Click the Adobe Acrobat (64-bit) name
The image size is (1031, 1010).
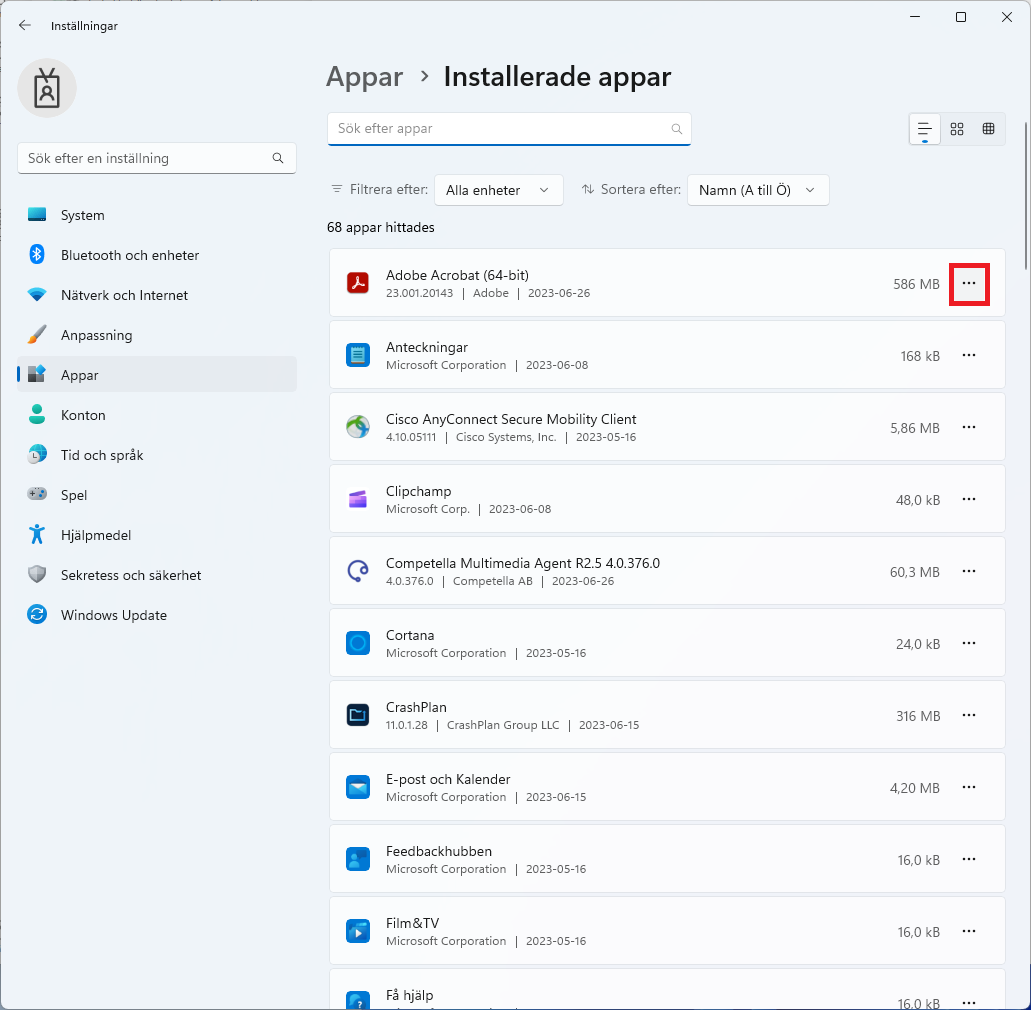pos(457,275)
